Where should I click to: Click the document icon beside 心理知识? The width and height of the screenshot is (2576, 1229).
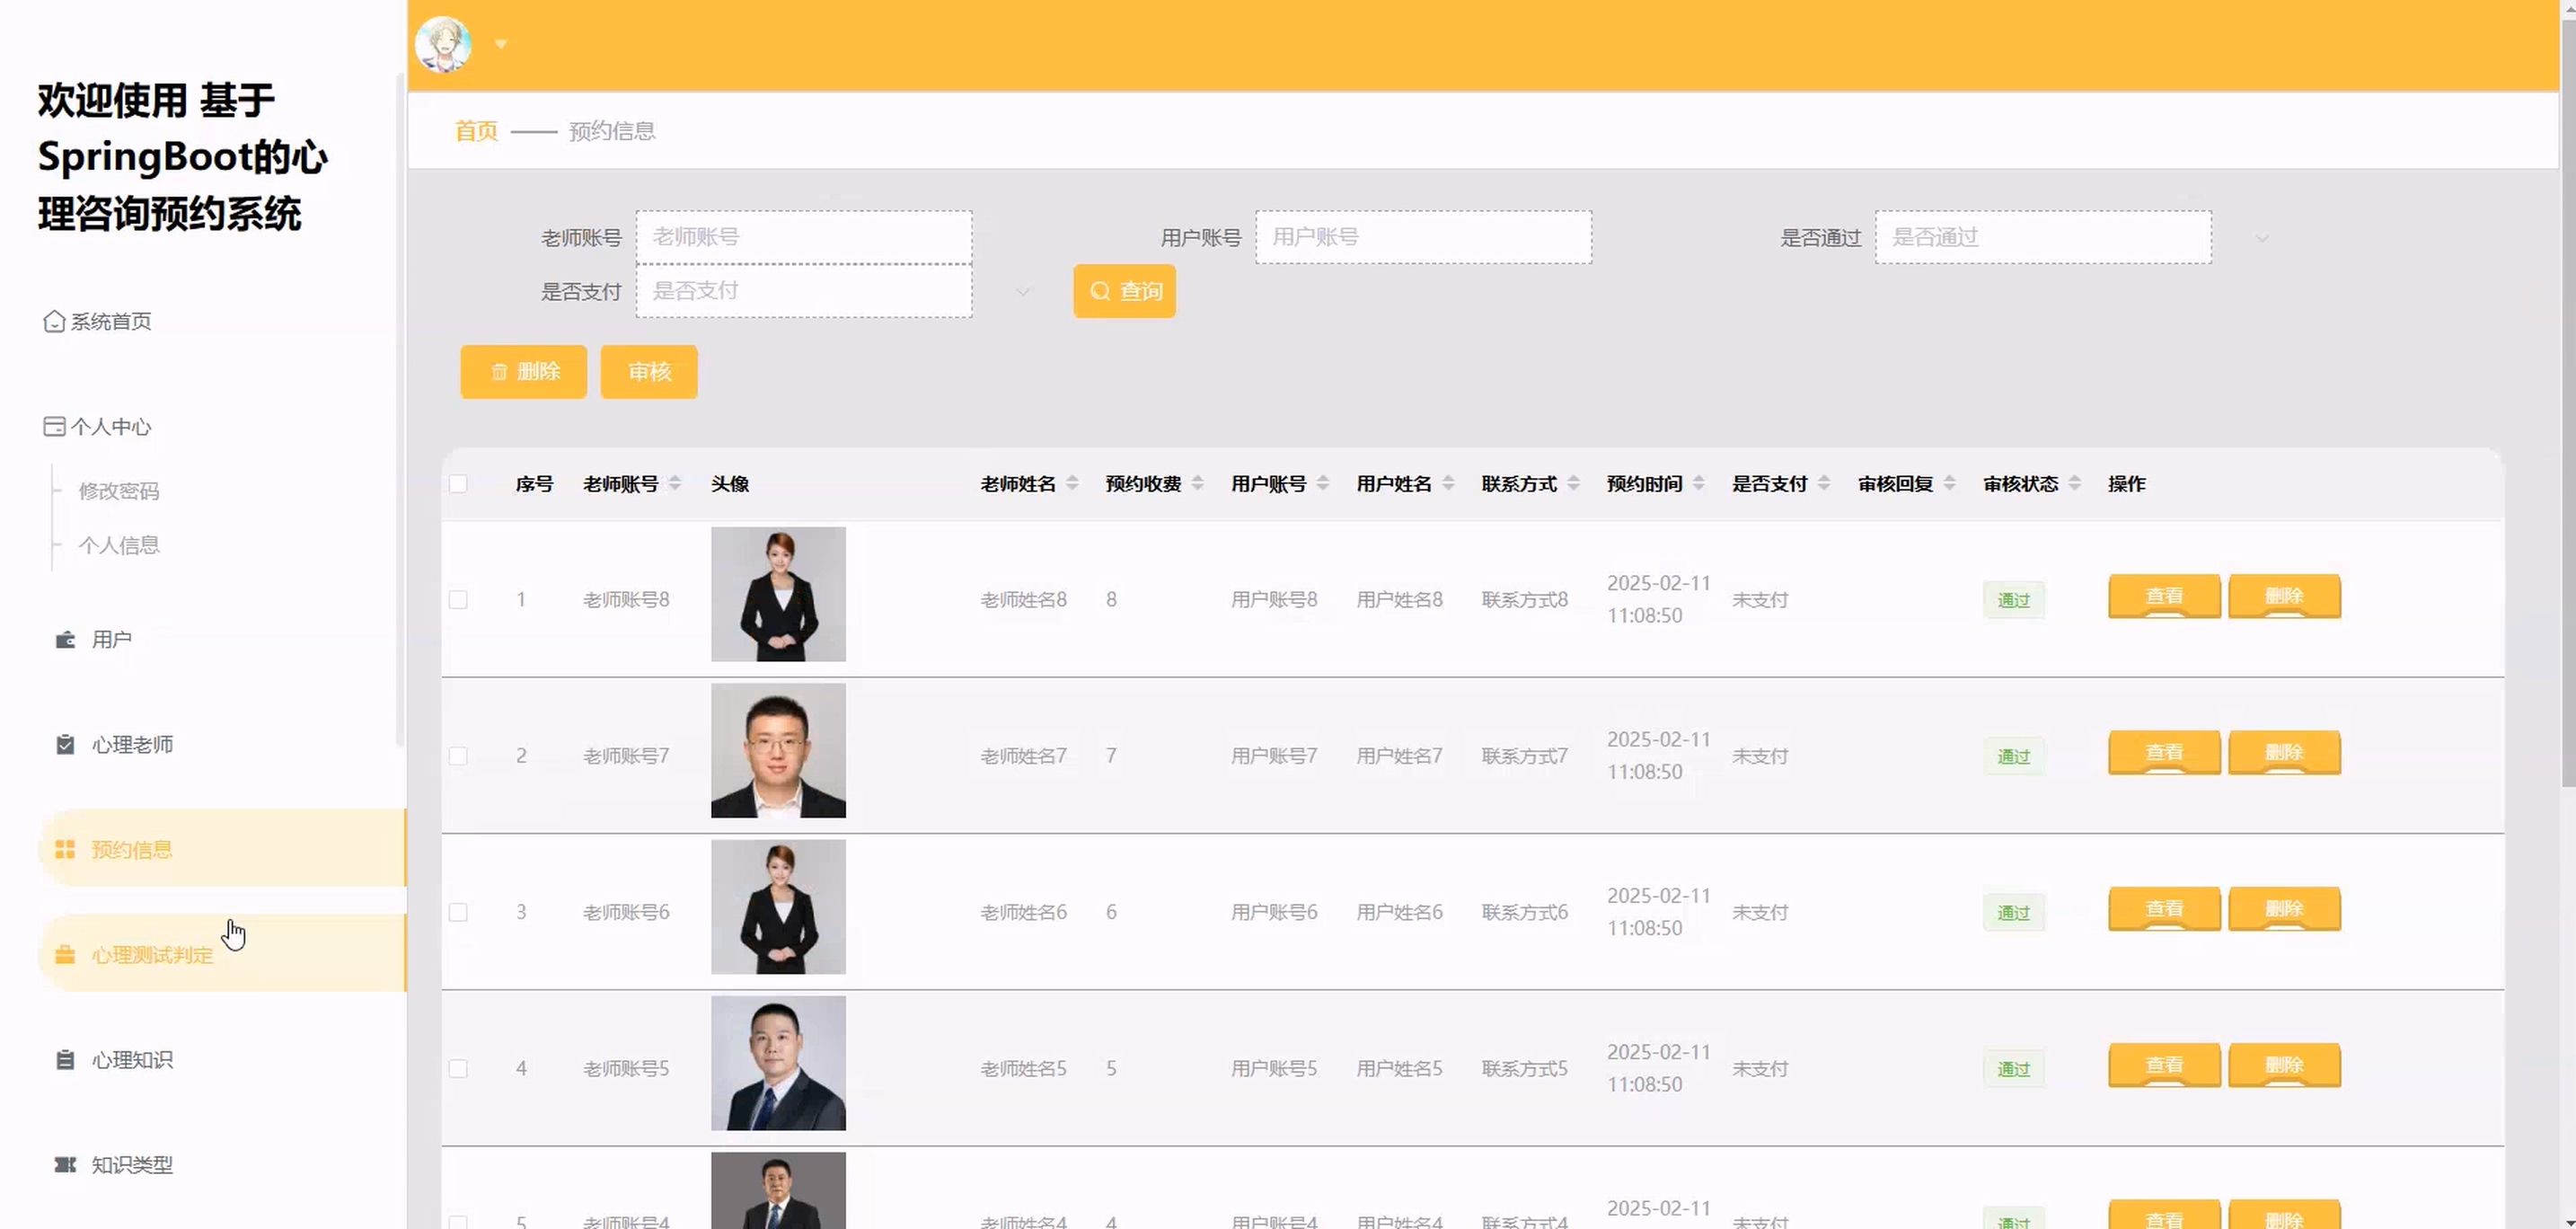[x=65, y=1060]
